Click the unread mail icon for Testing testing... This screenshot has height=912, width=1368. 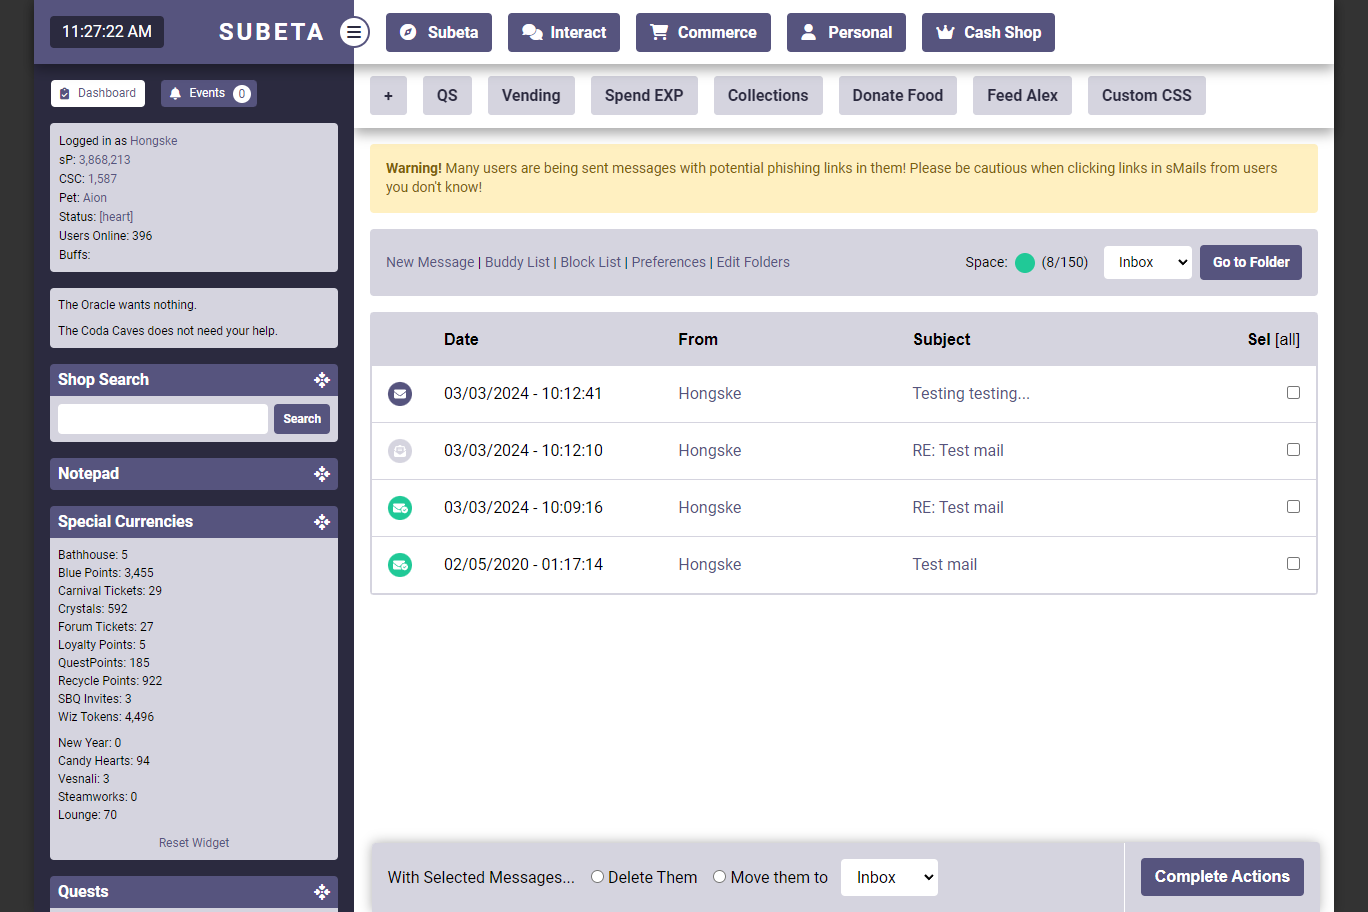(x=400, y=394)
